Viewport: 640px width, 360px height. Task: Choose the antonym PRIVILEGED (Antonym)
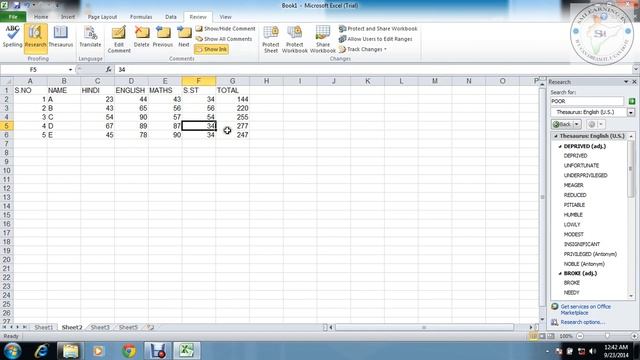tap(590, 254)
